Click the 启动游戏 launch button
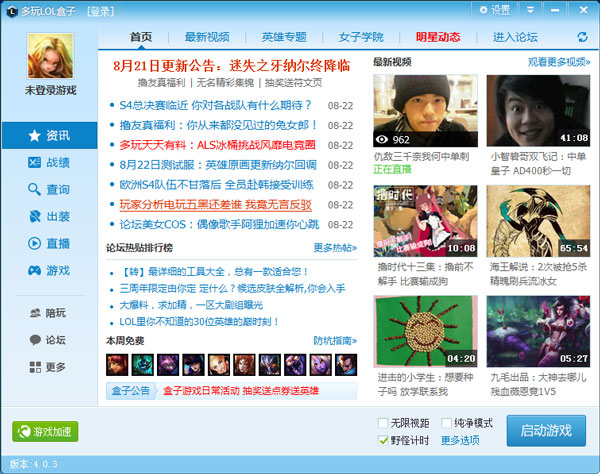 click(546, 431)
